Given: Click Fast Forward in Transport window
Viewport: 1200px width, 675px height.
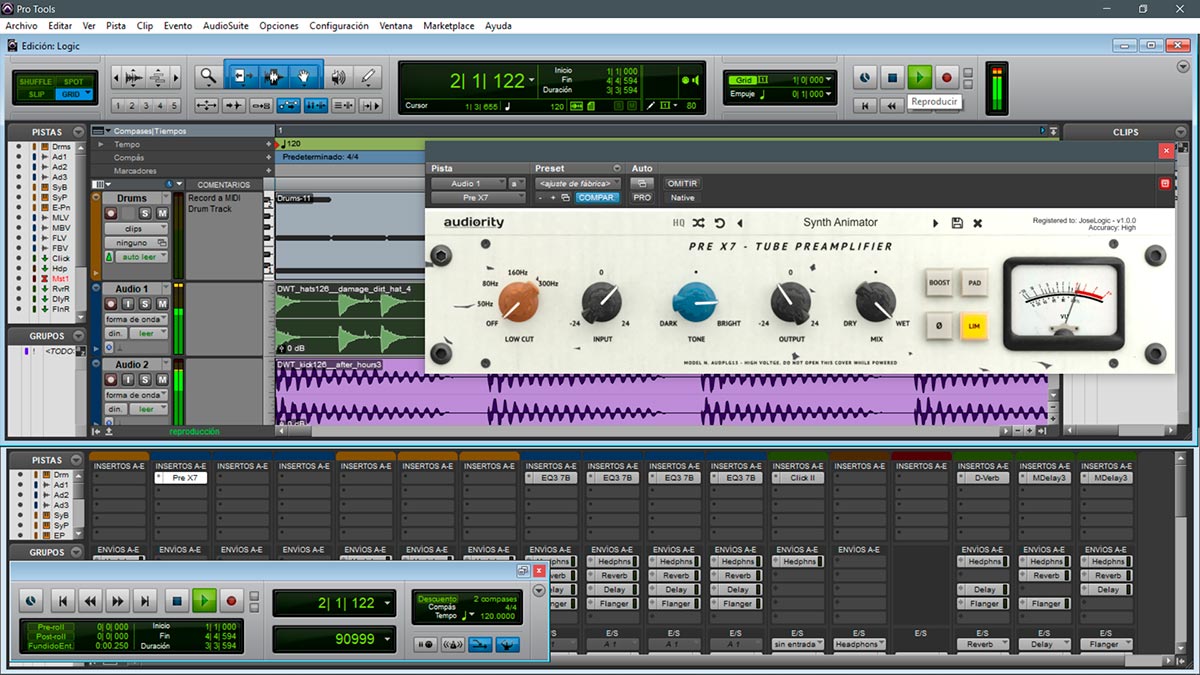Looking at the screenshot, I should point(118,601).
